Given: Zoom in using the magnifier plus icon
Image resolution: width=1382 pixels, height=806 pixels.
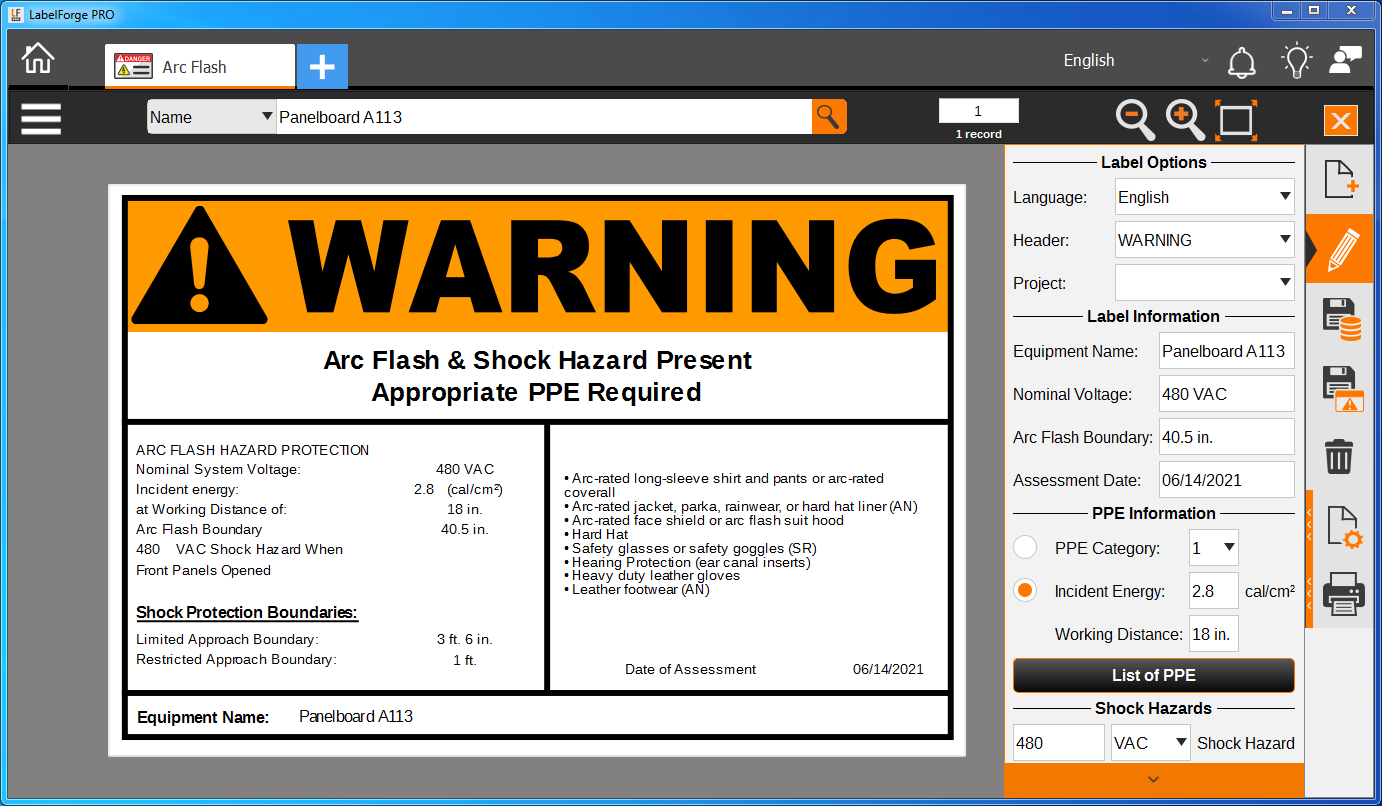Looking at the screenshot, I should [1184, 120].
